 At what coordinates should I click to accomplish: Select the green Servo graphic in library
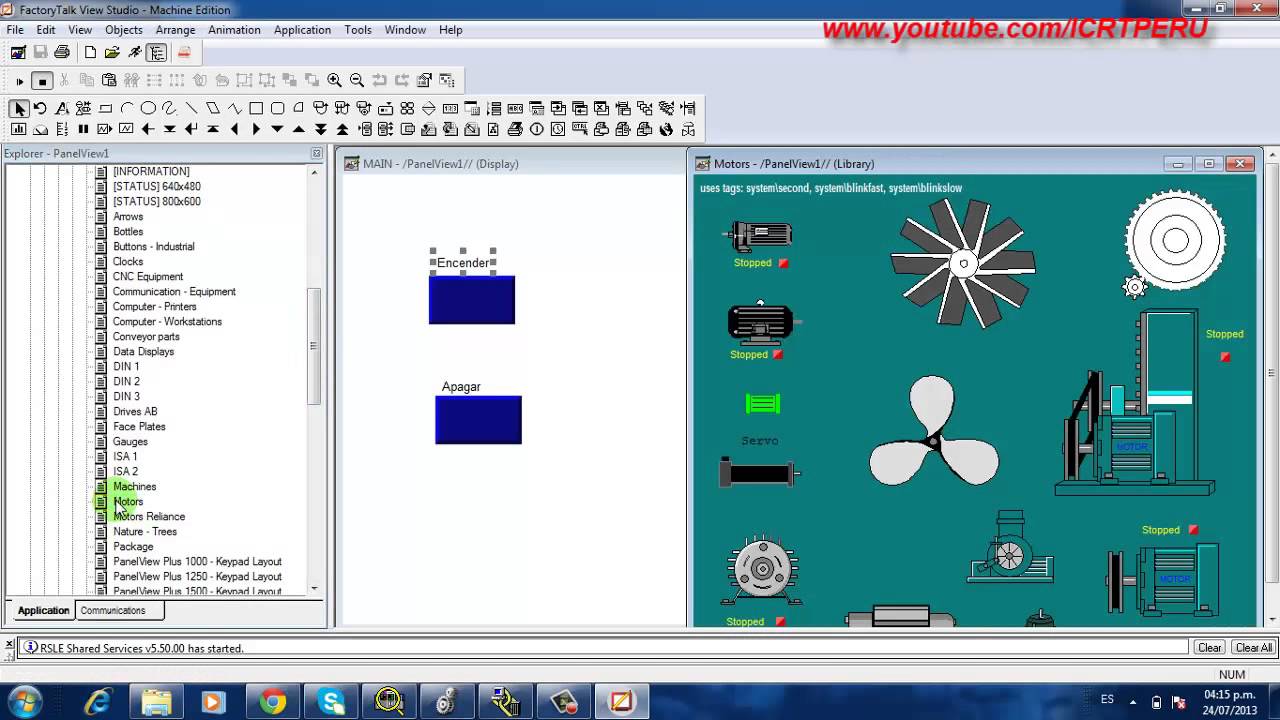coord(762,404)
